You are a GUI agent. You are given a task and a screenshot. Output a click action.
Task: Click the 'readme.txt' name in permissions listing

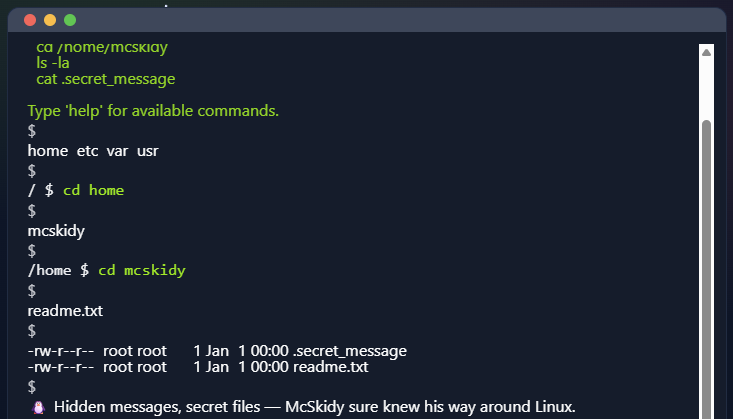click(331, 367)
